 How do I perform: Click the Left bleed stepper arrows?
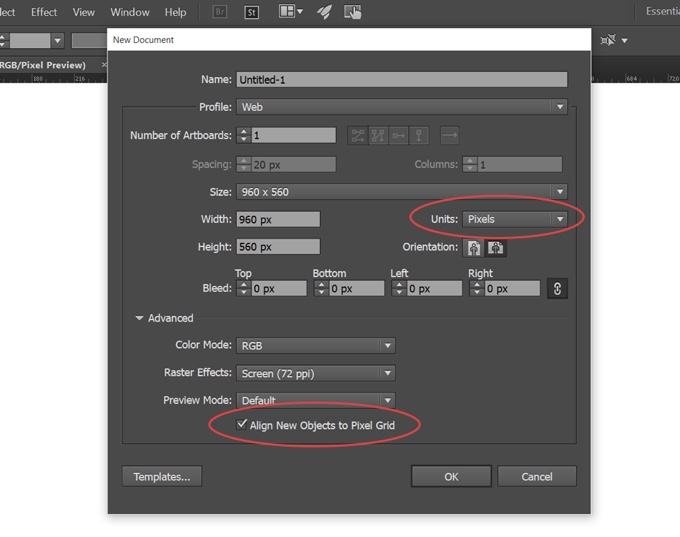(x=399, y=288)
